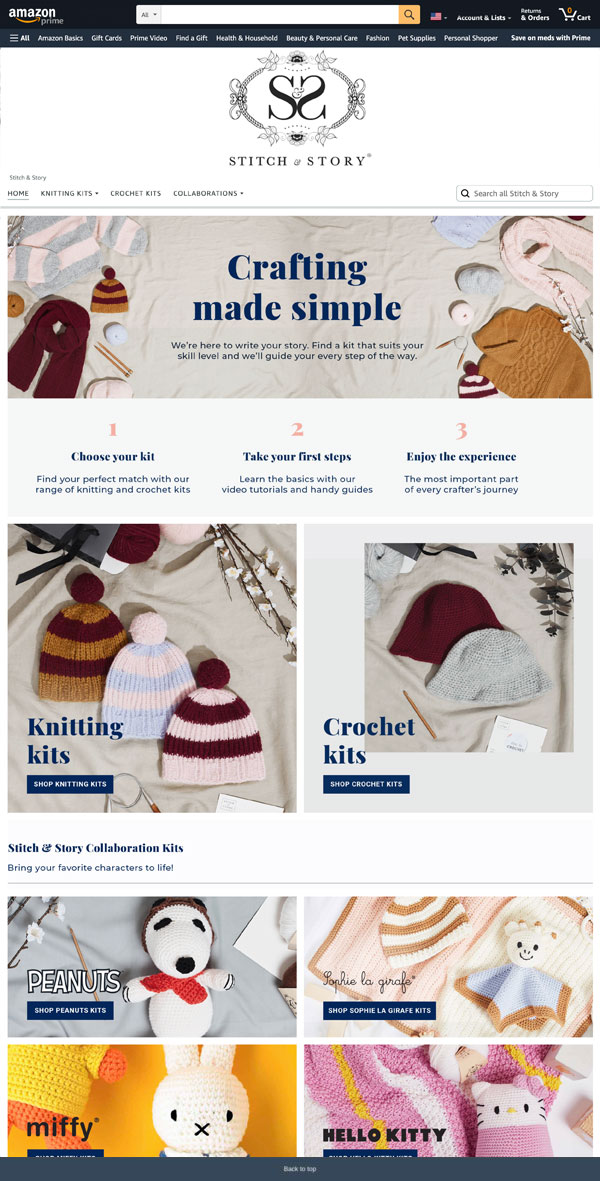This screenshot has height=1181, width=600.
Task: Click Shop Knitting Kits button
Action: [x=70, y=784]
